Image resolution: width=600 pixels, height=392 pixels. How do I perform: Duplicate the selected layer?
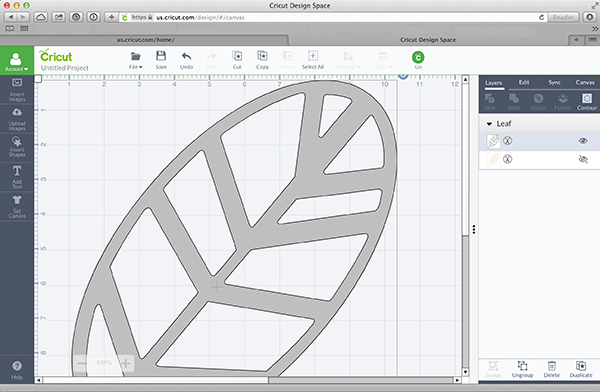pos(581,369)
